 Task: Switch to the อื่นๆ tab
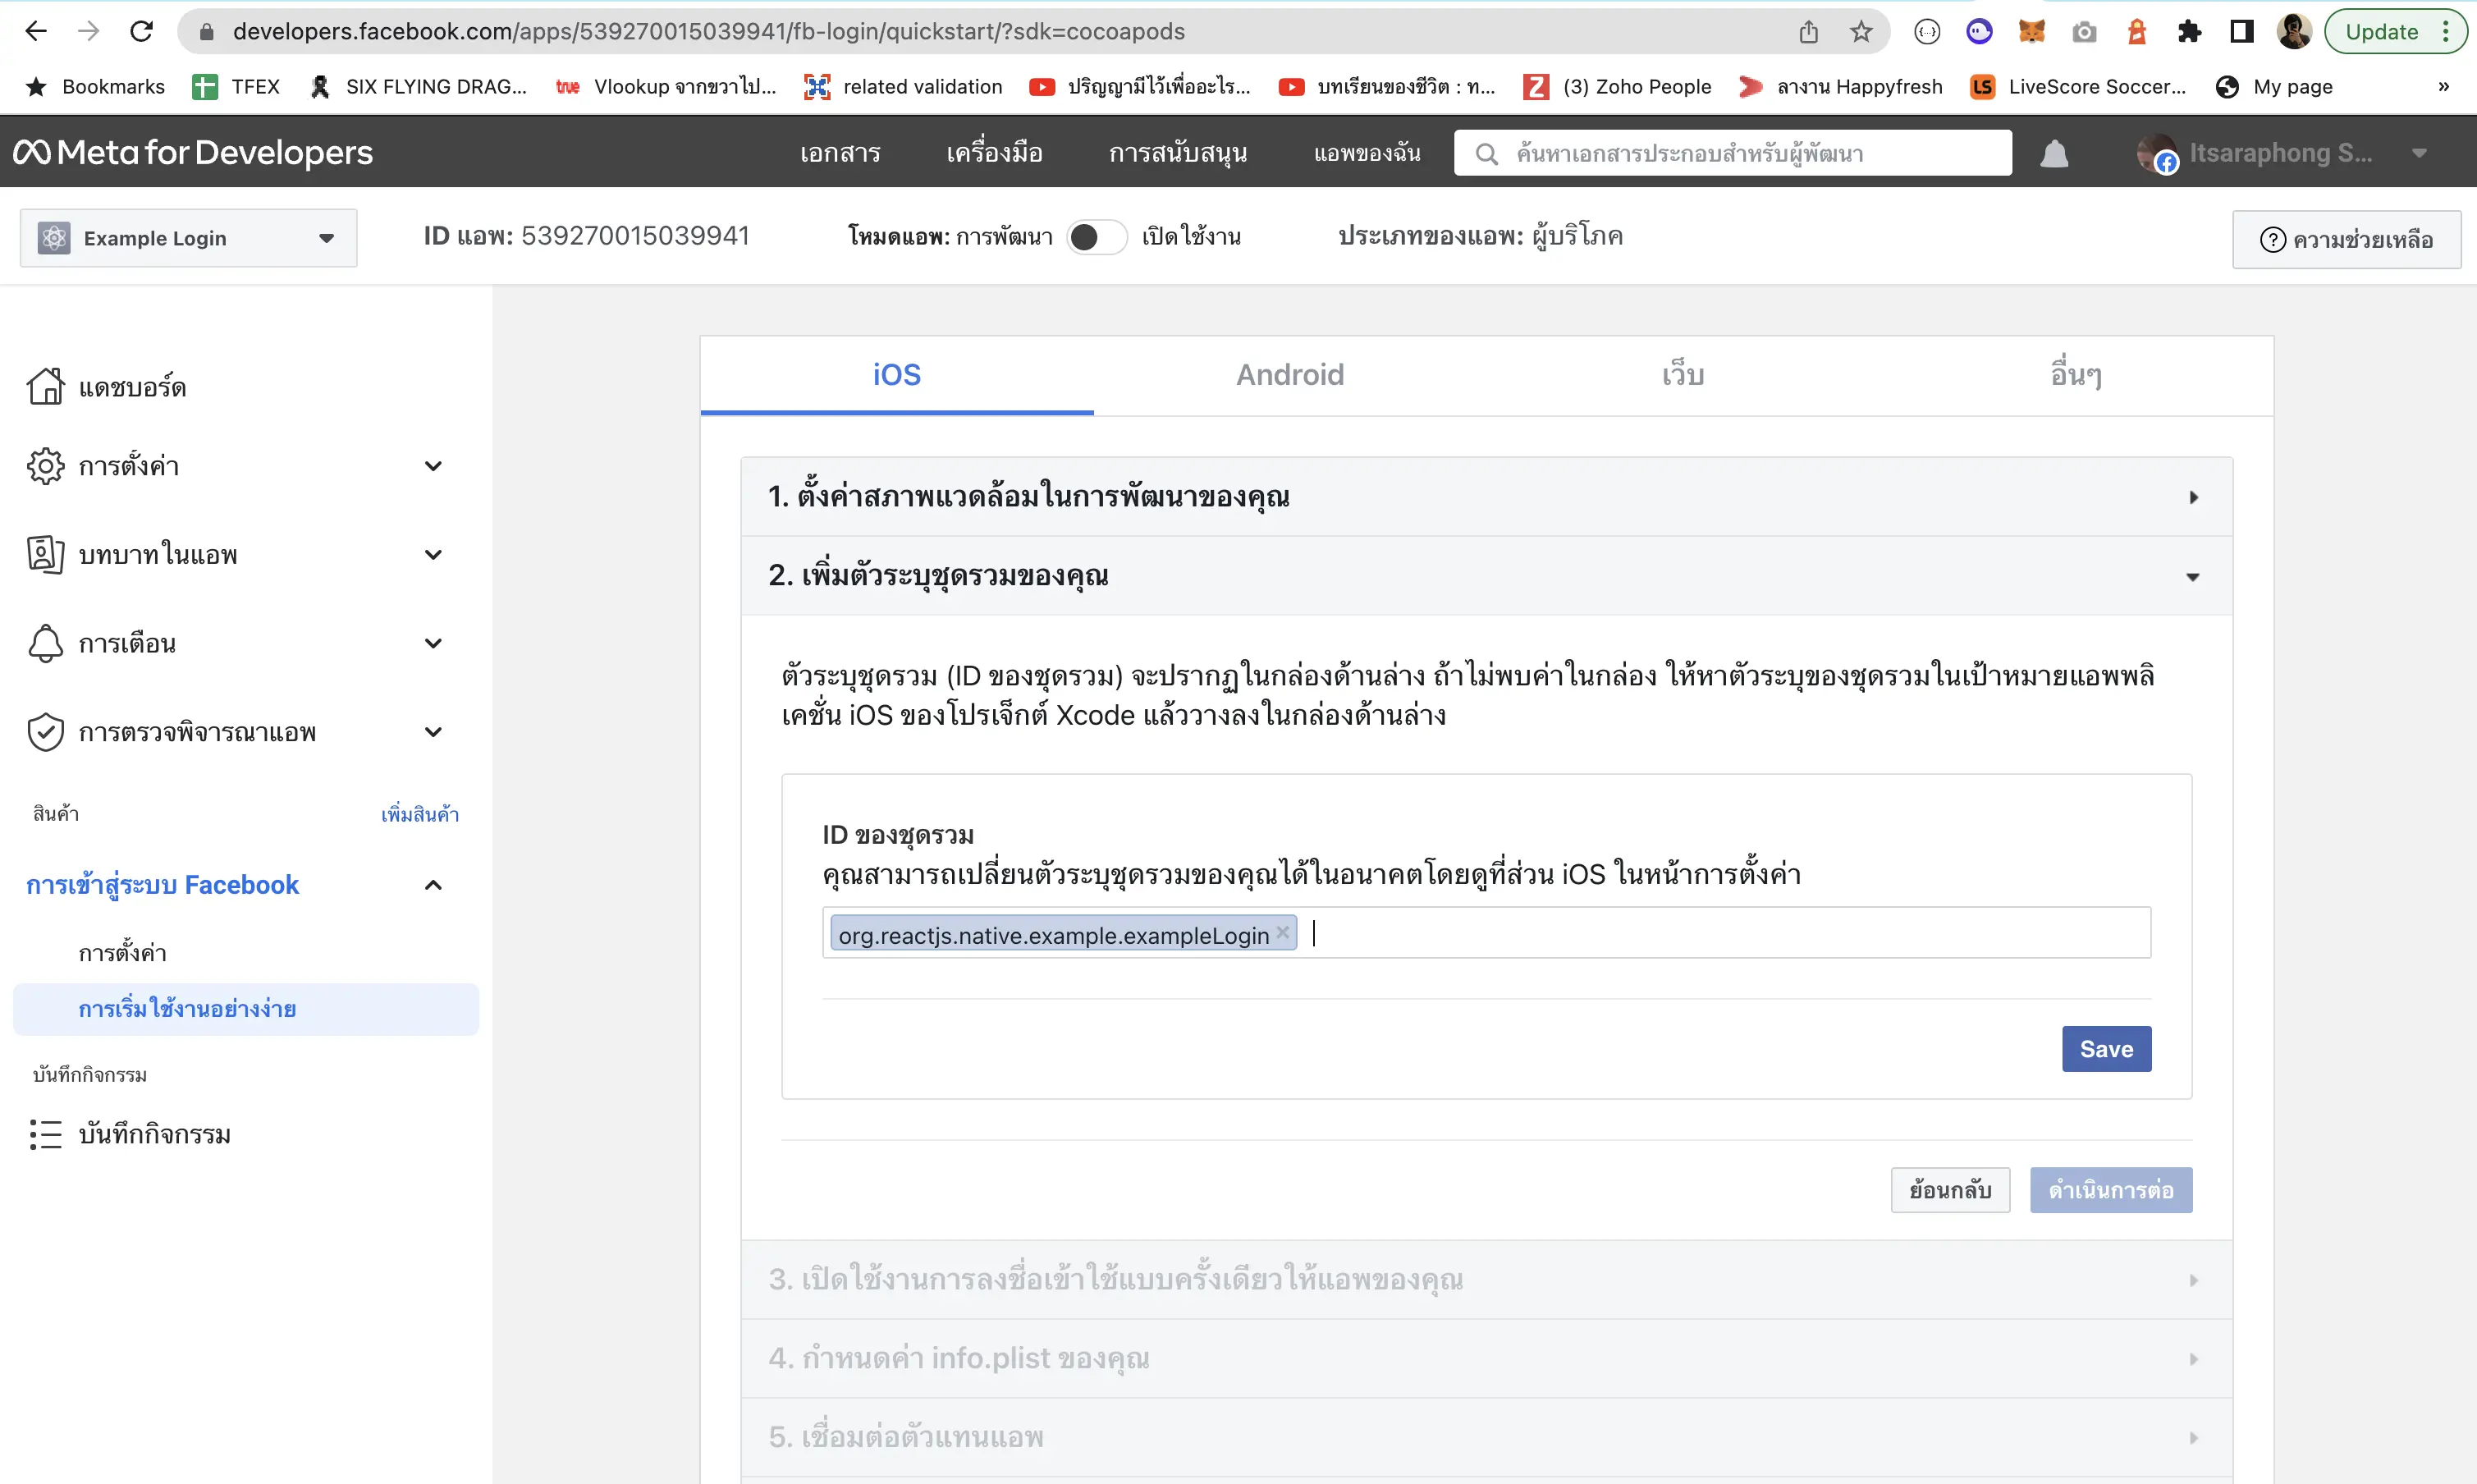tap(2076, 375)
